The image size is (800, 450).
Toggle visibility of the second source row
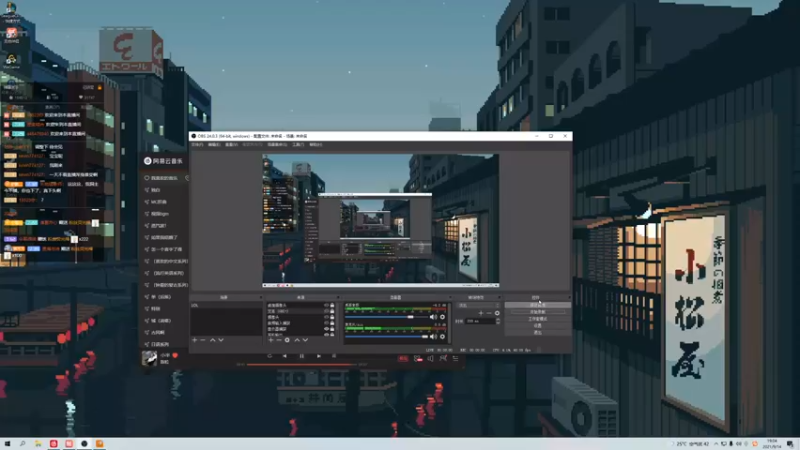(327, 311)
